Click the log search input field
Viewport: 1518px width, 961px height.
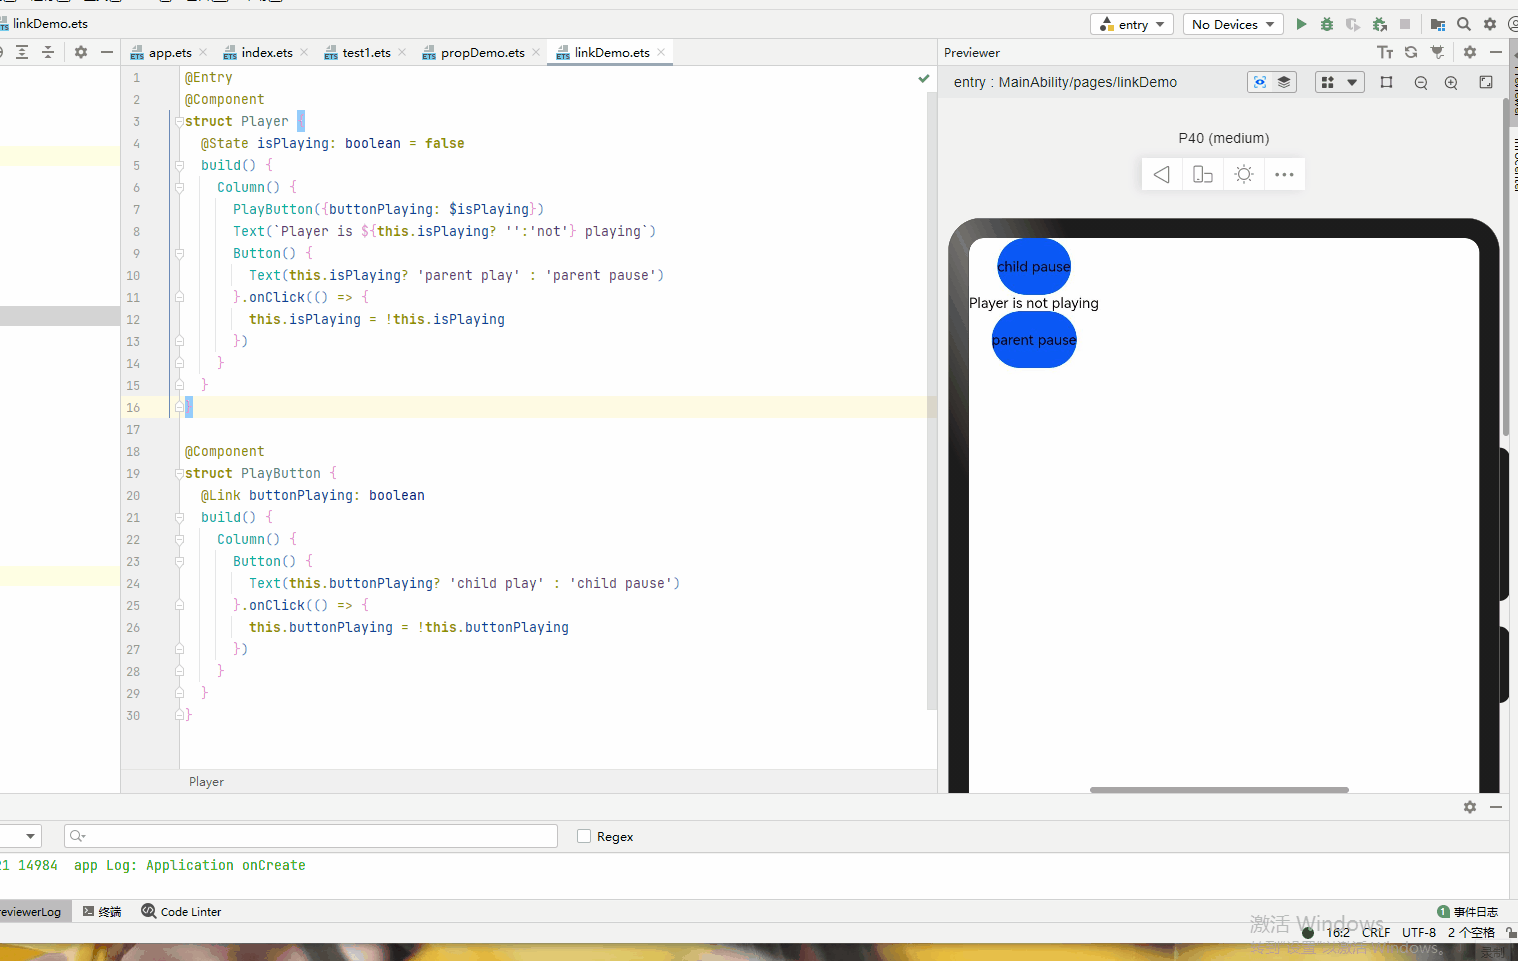point(311,836)
